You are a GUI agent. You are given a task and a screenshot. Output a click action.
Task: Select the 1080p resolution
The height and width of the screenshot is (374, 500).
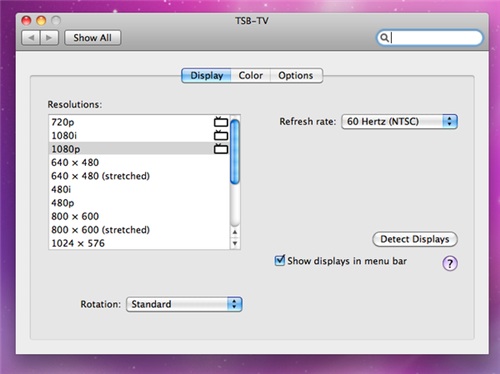[x=139, y=149]
